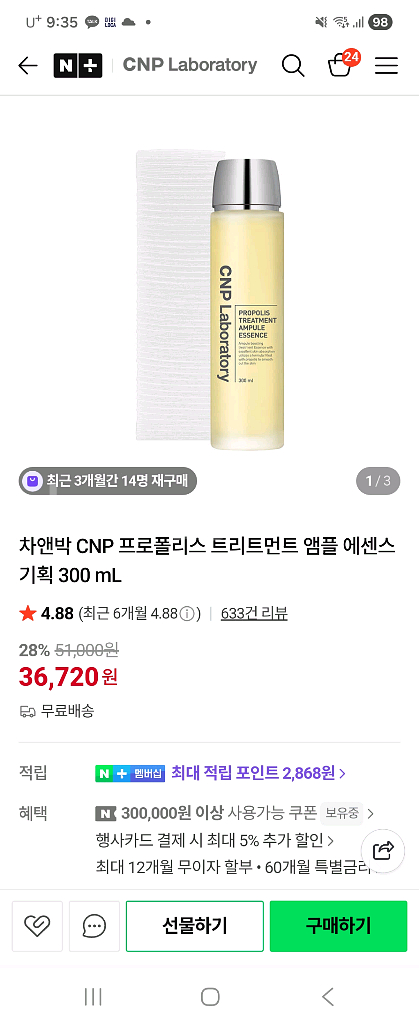Tap the 최근 3개월간 14명 재구매 badge

tap(108, 481)
